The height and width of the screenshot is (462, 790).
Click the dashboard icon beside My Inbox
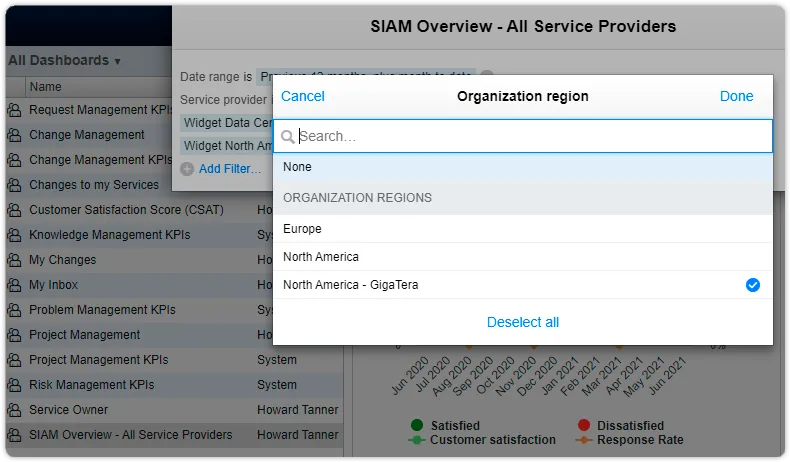[15, 285]
